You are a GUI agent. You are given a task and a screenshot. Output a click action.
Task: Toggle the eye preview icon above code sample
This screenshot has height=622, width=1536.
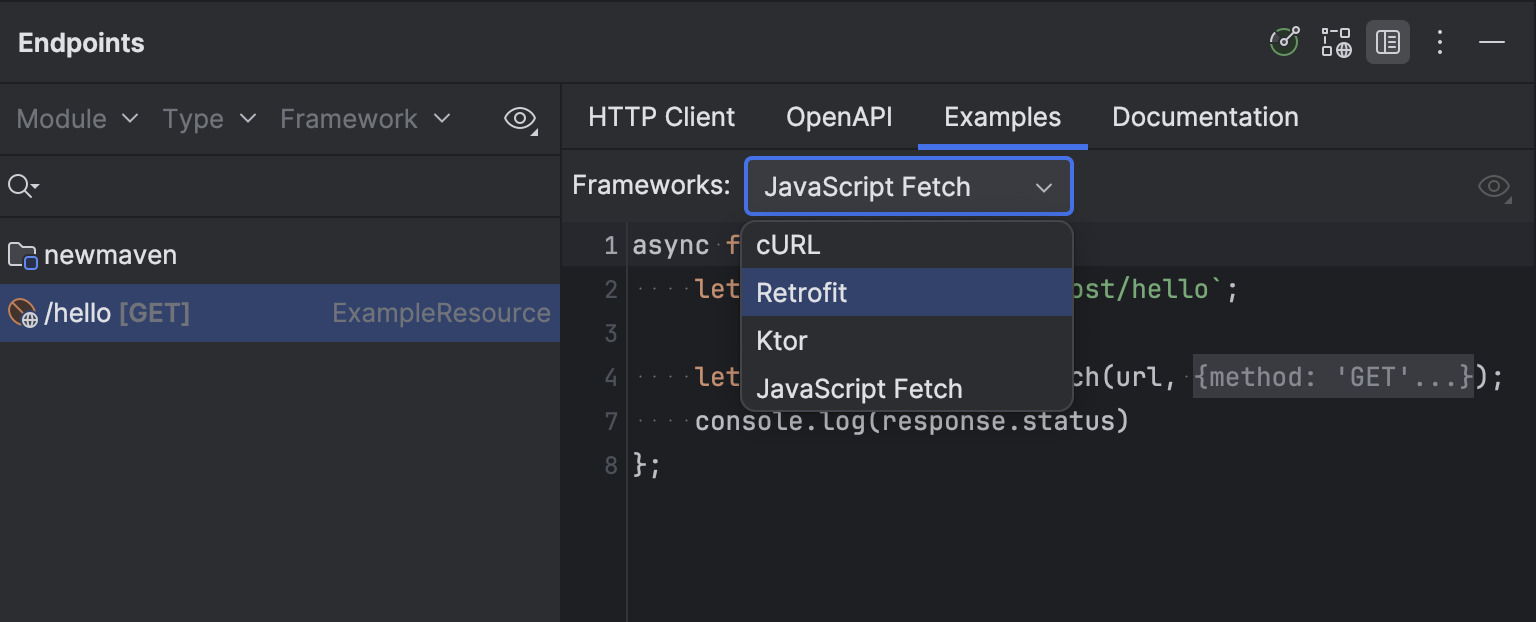(1492, 186)
